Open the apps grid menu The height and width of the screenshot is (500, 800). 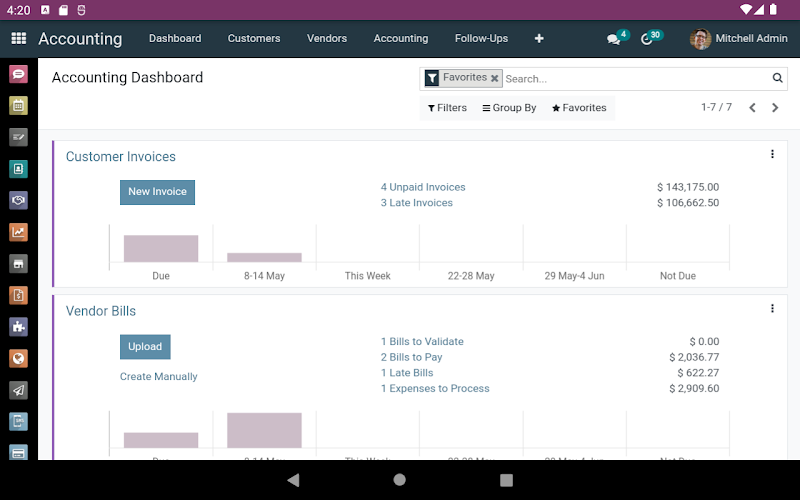pos(18,38)
